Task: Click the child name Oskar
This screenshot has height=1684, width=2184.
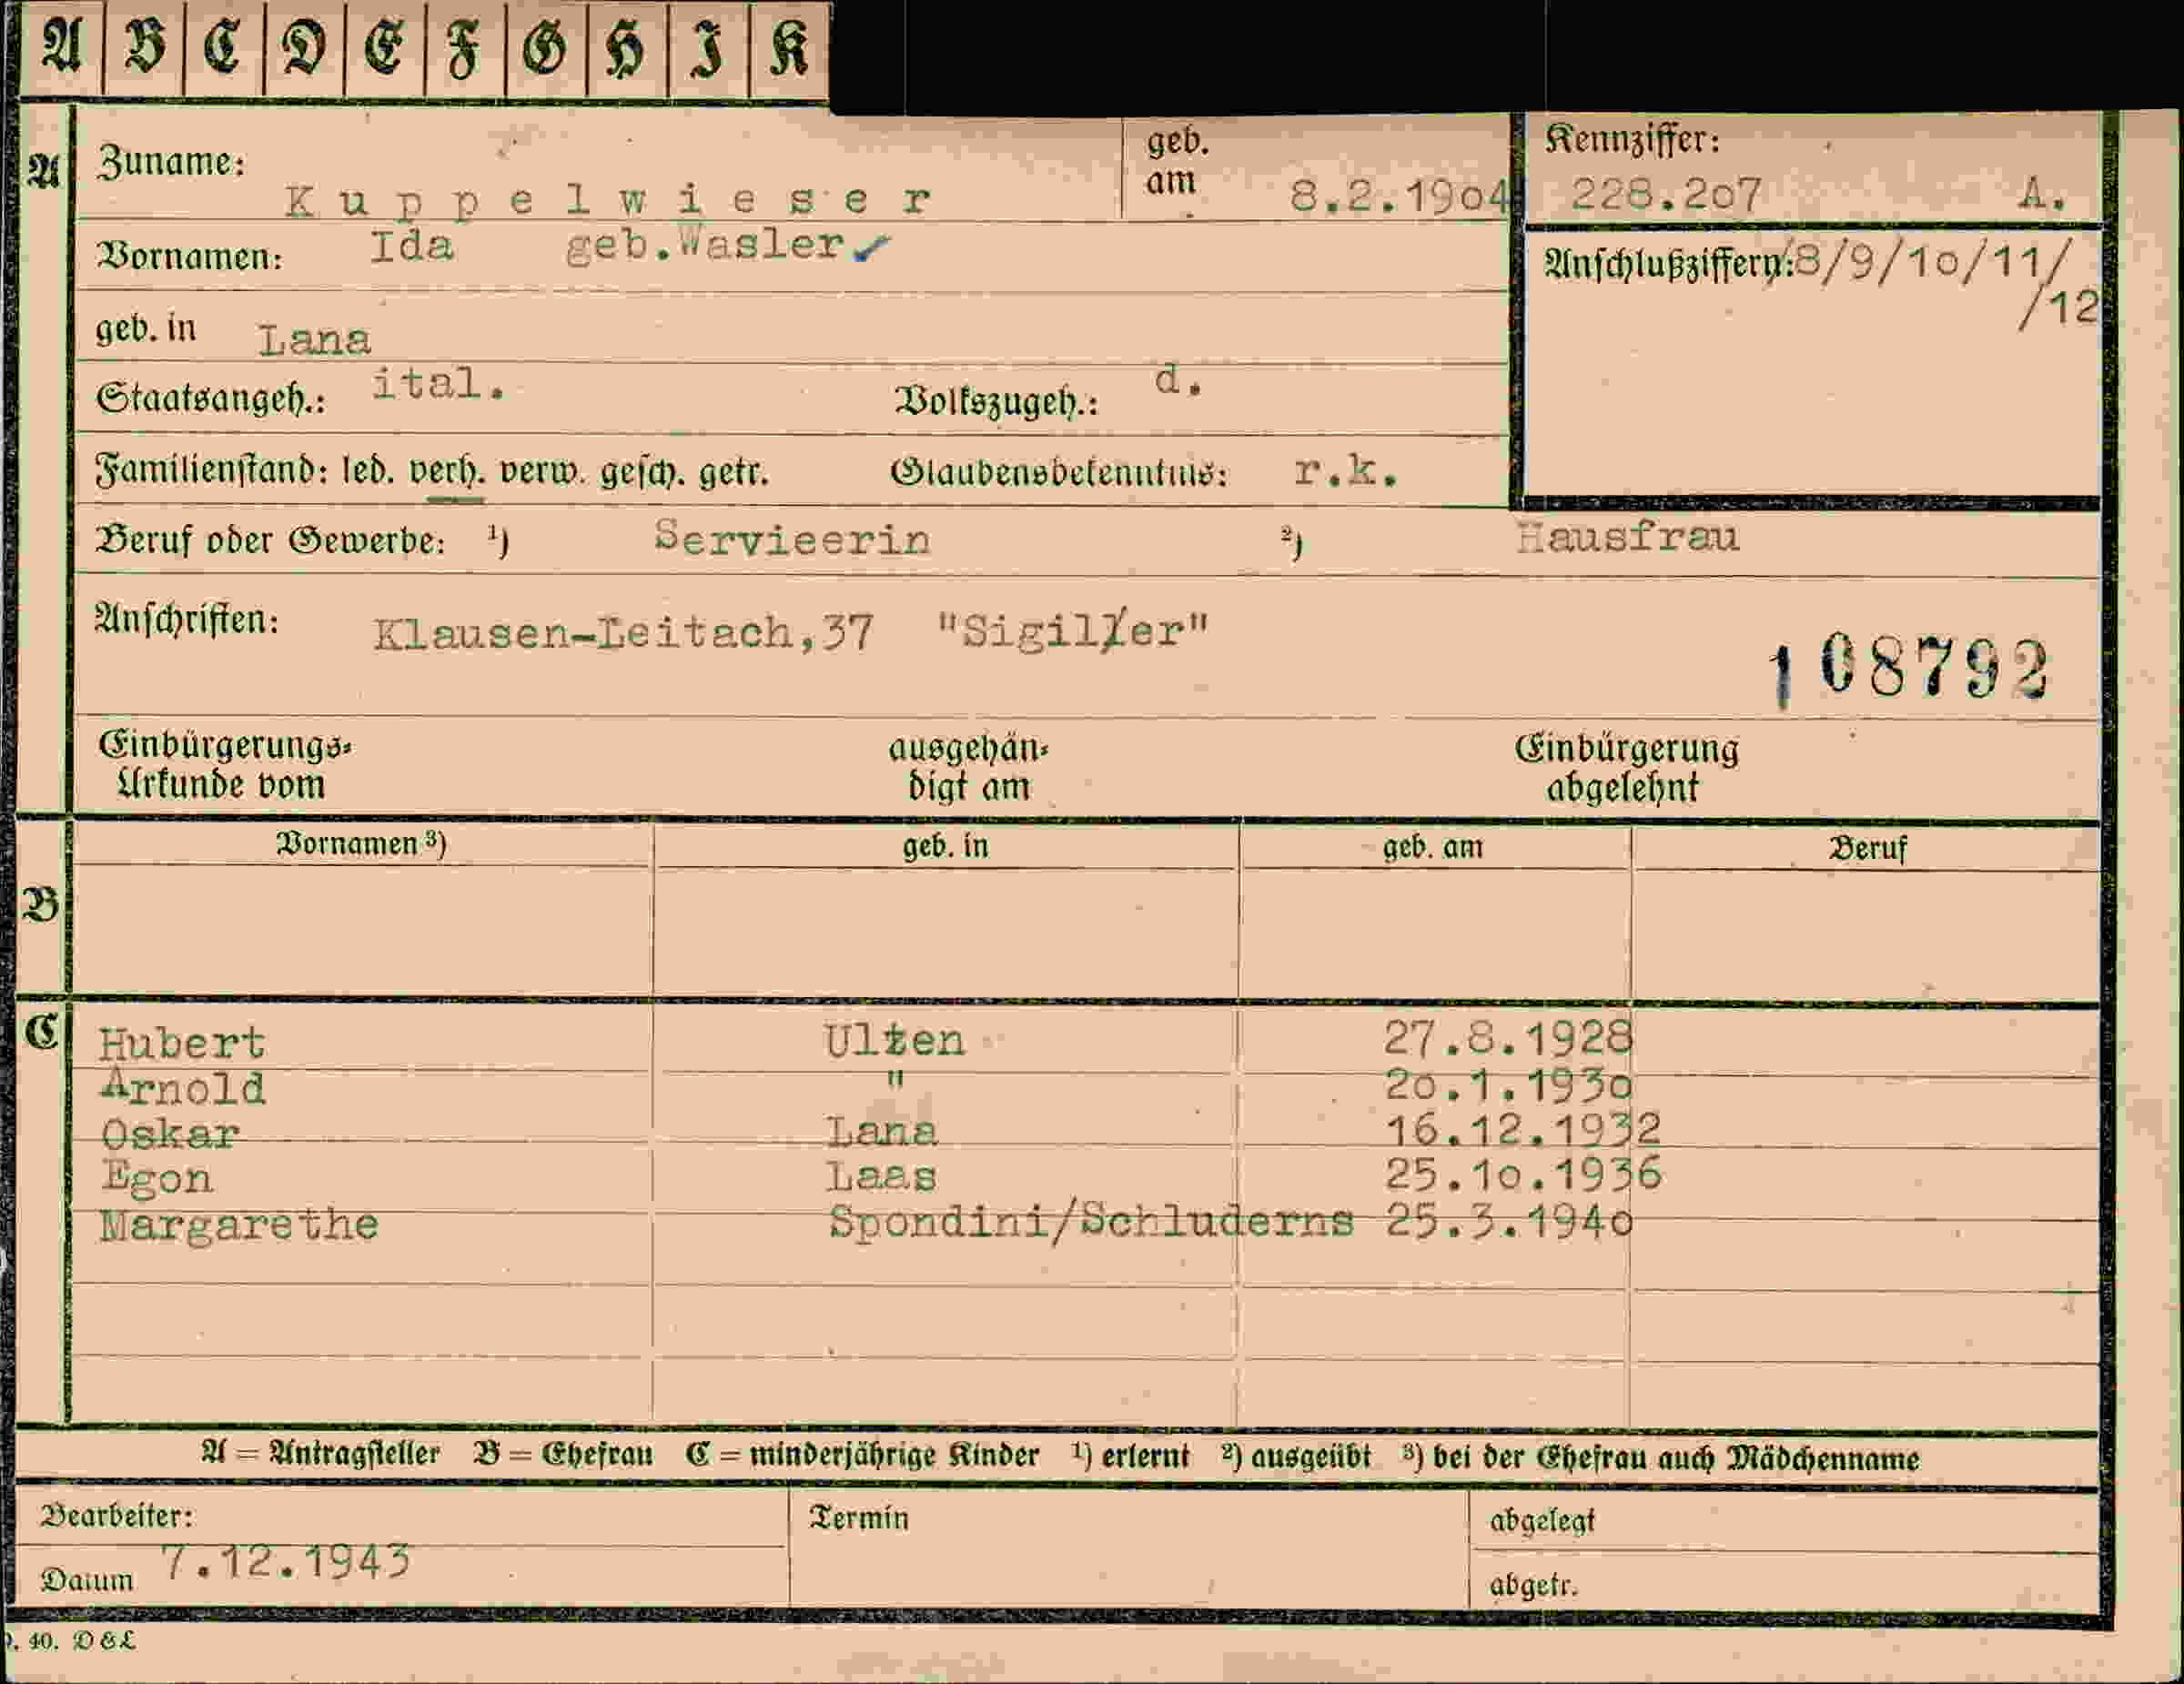Action: click(x=170, y=1133)
